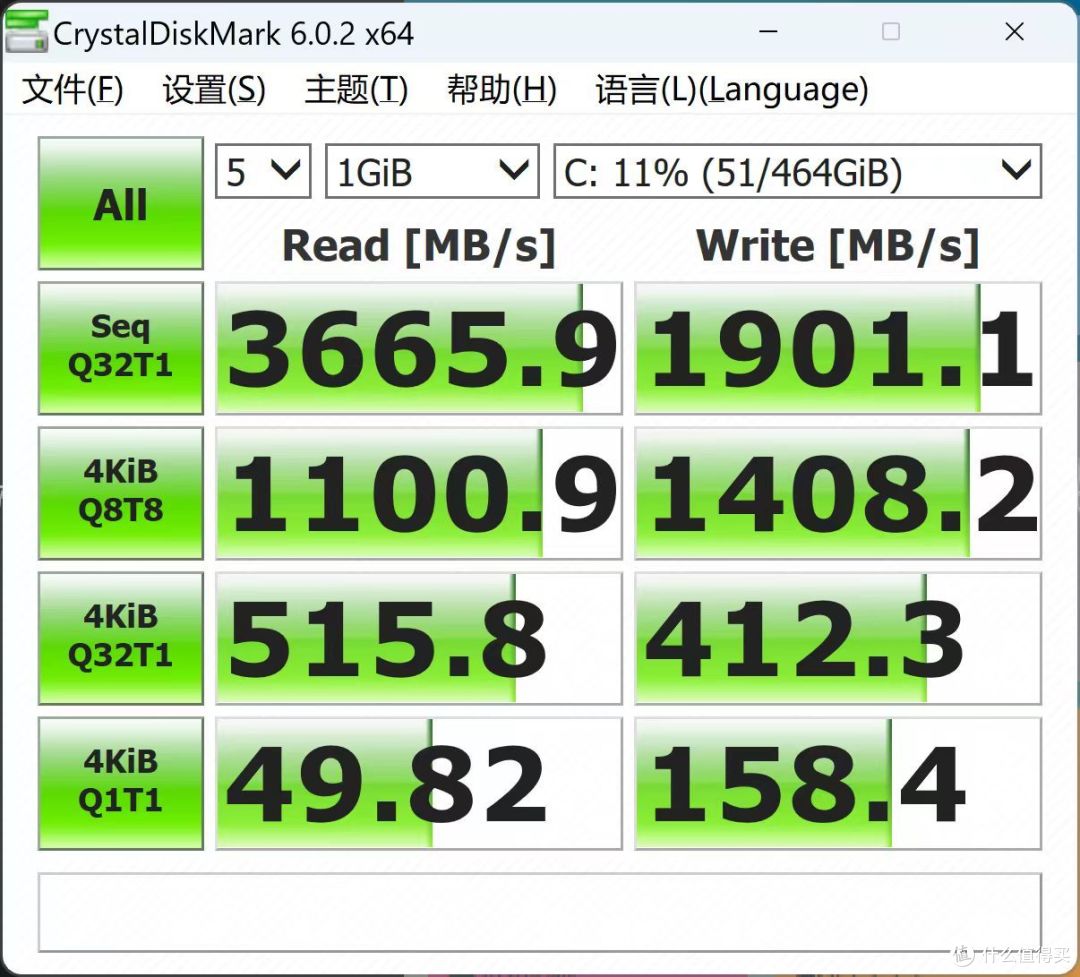Open the 语言(L)(Language) menu
Viewport: 1080px width, 977px height.
click(x=731, y=90)
